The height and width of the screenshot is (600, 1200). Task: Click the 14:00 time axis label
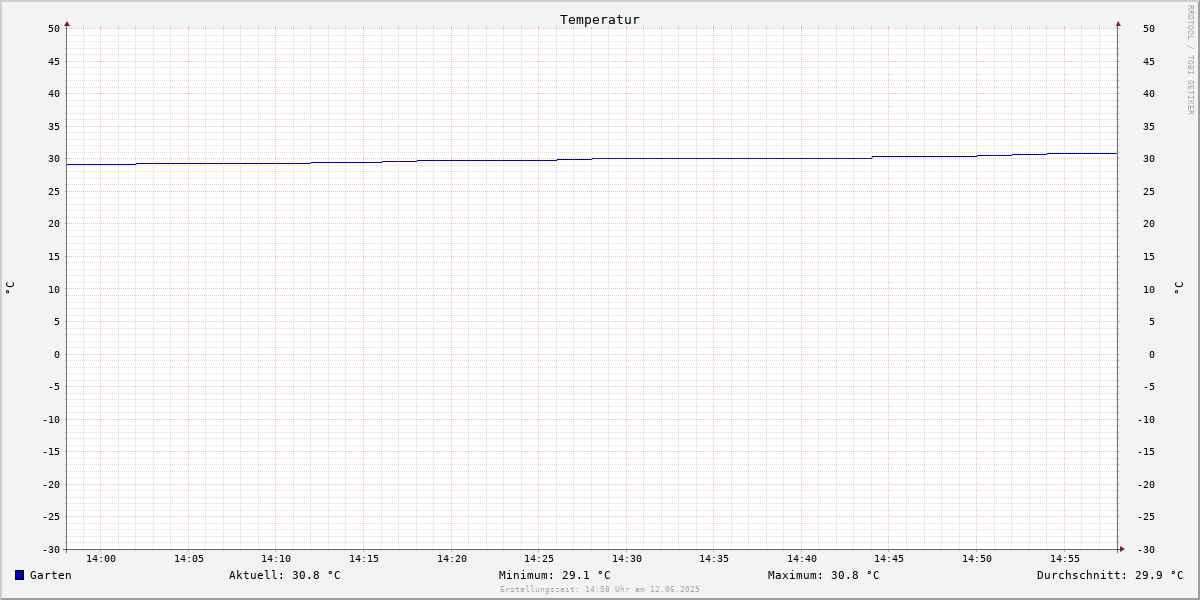(101, 559)
